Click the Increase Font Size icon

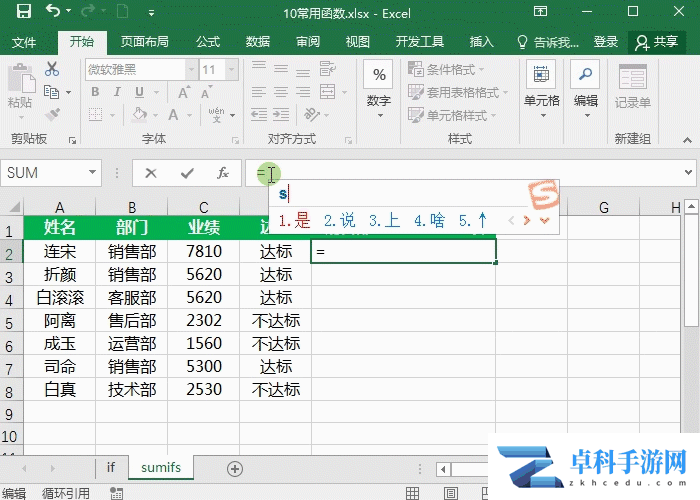(x=183, y=92)
